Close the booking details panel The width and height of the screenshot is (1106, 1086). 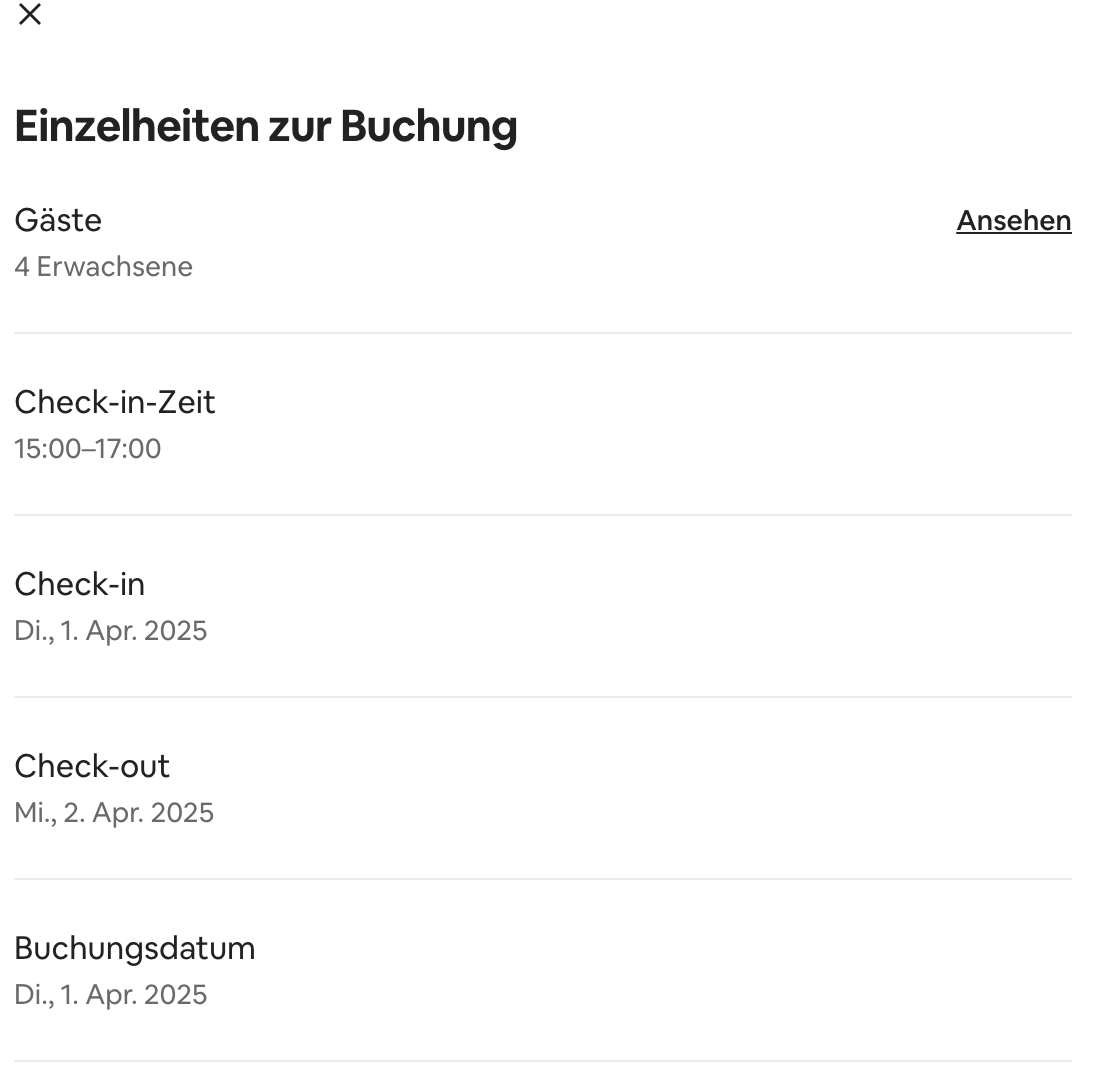30,14
